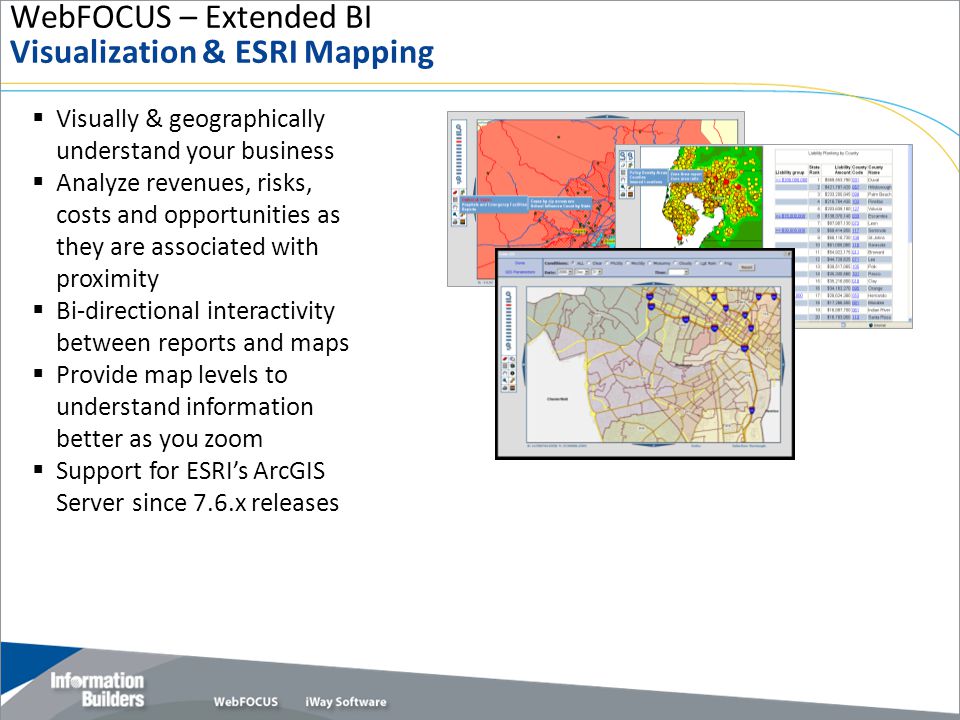Click zoom-out magnifier in red map window
960x720 pixels.
click(459, 179)
